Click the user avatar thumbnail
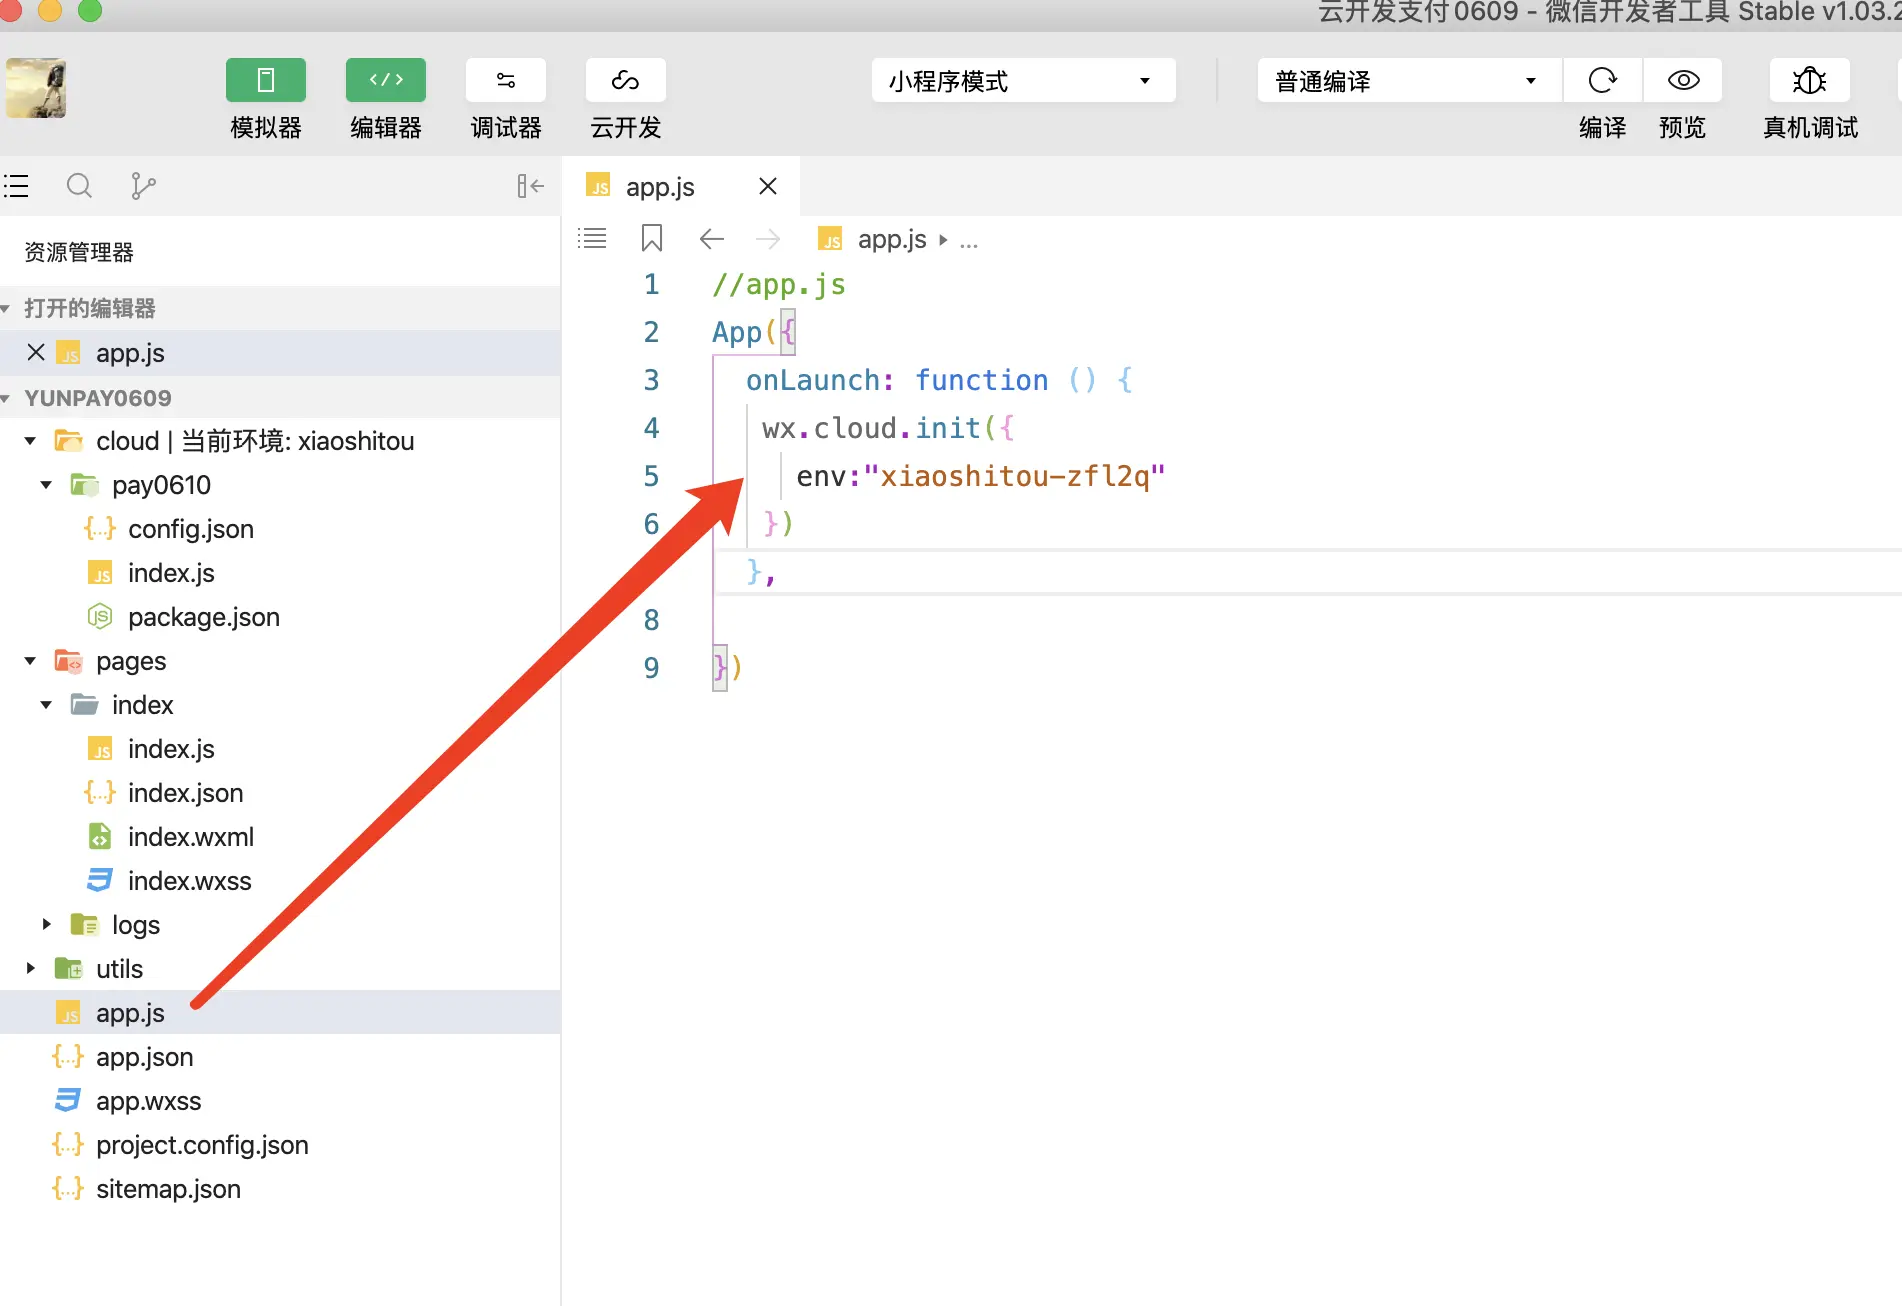The height and width of the screenshot is (1306, 1902). click(36, 88)
